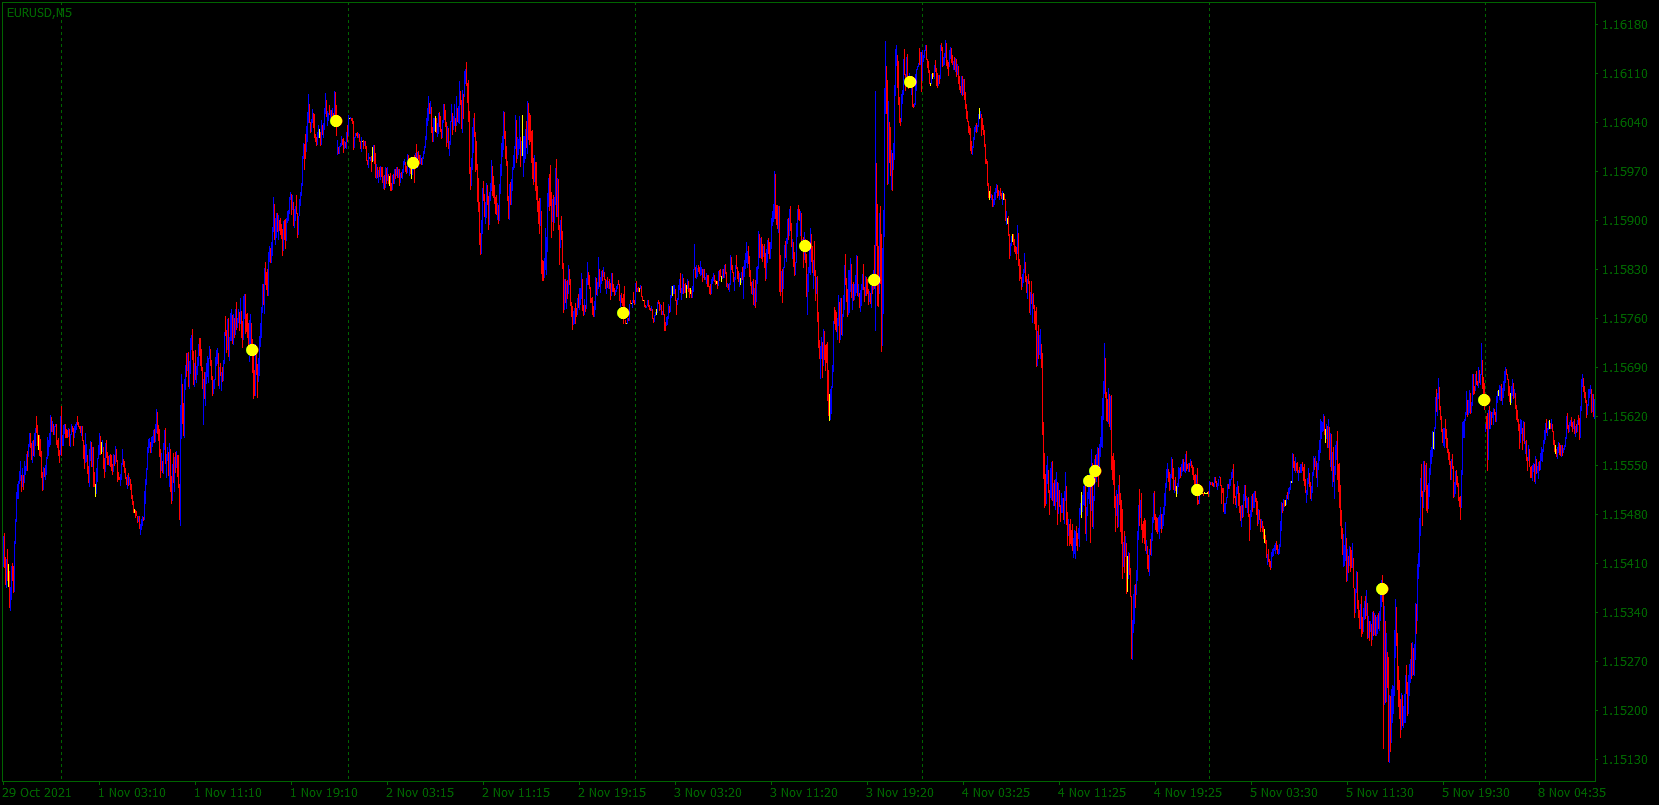The image size is (1659, 805).
Task: Select the 1 Nov 03:10 time label
Action: [132, 793]
